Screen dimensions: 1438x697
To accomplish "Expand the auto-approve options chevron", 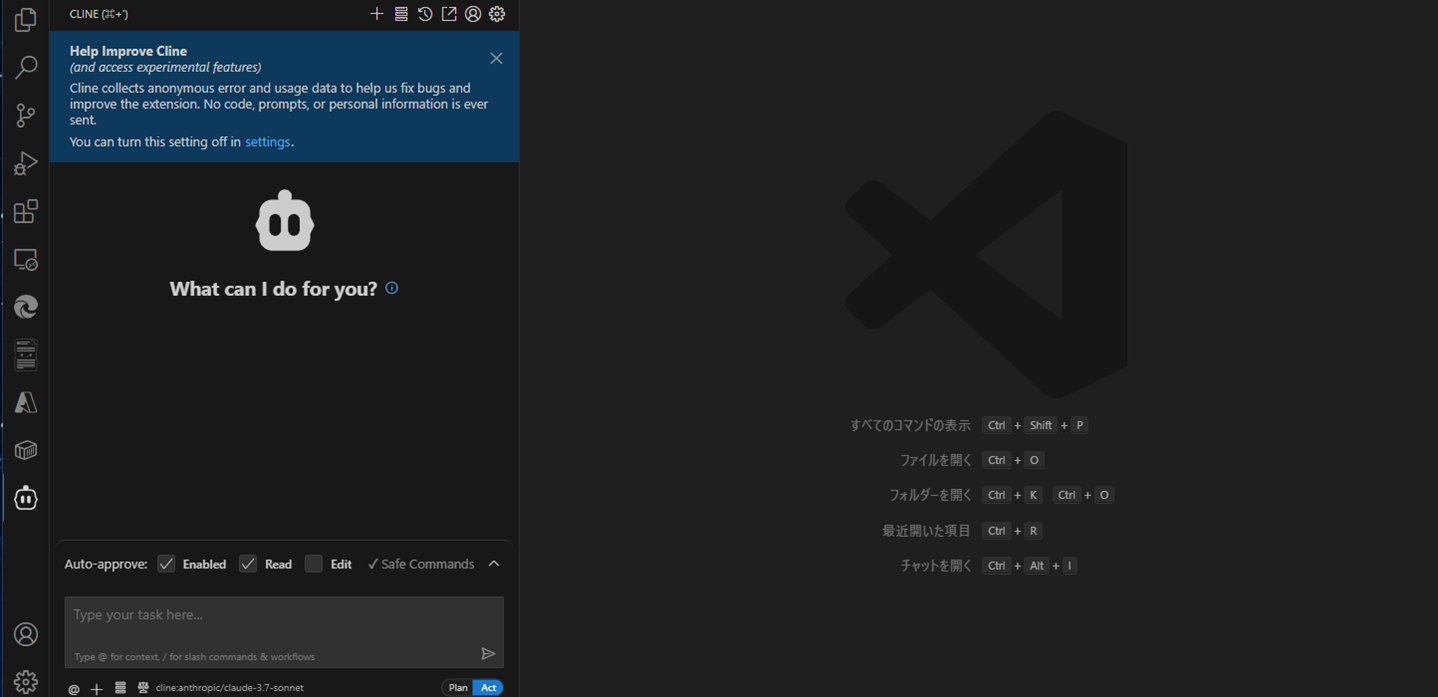I will [494, 564].
